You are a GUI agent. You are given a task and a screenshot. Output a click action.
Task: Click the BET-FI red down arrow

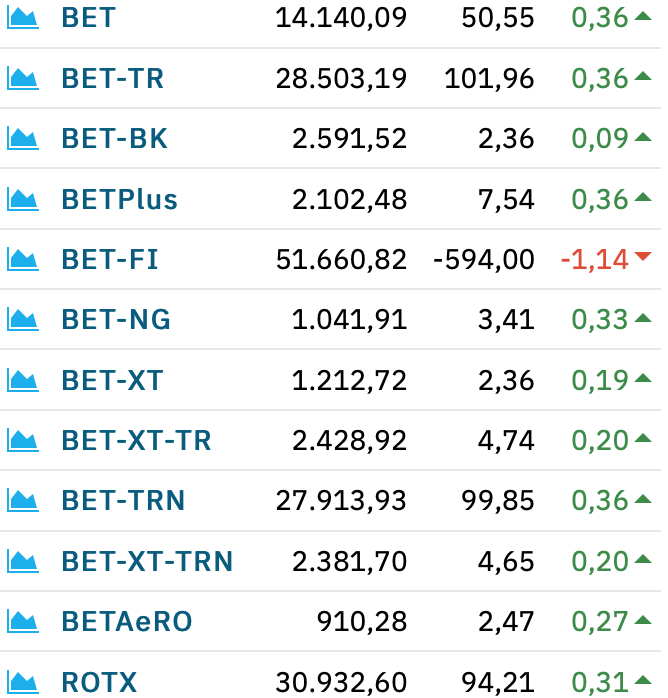pos(643,256)
